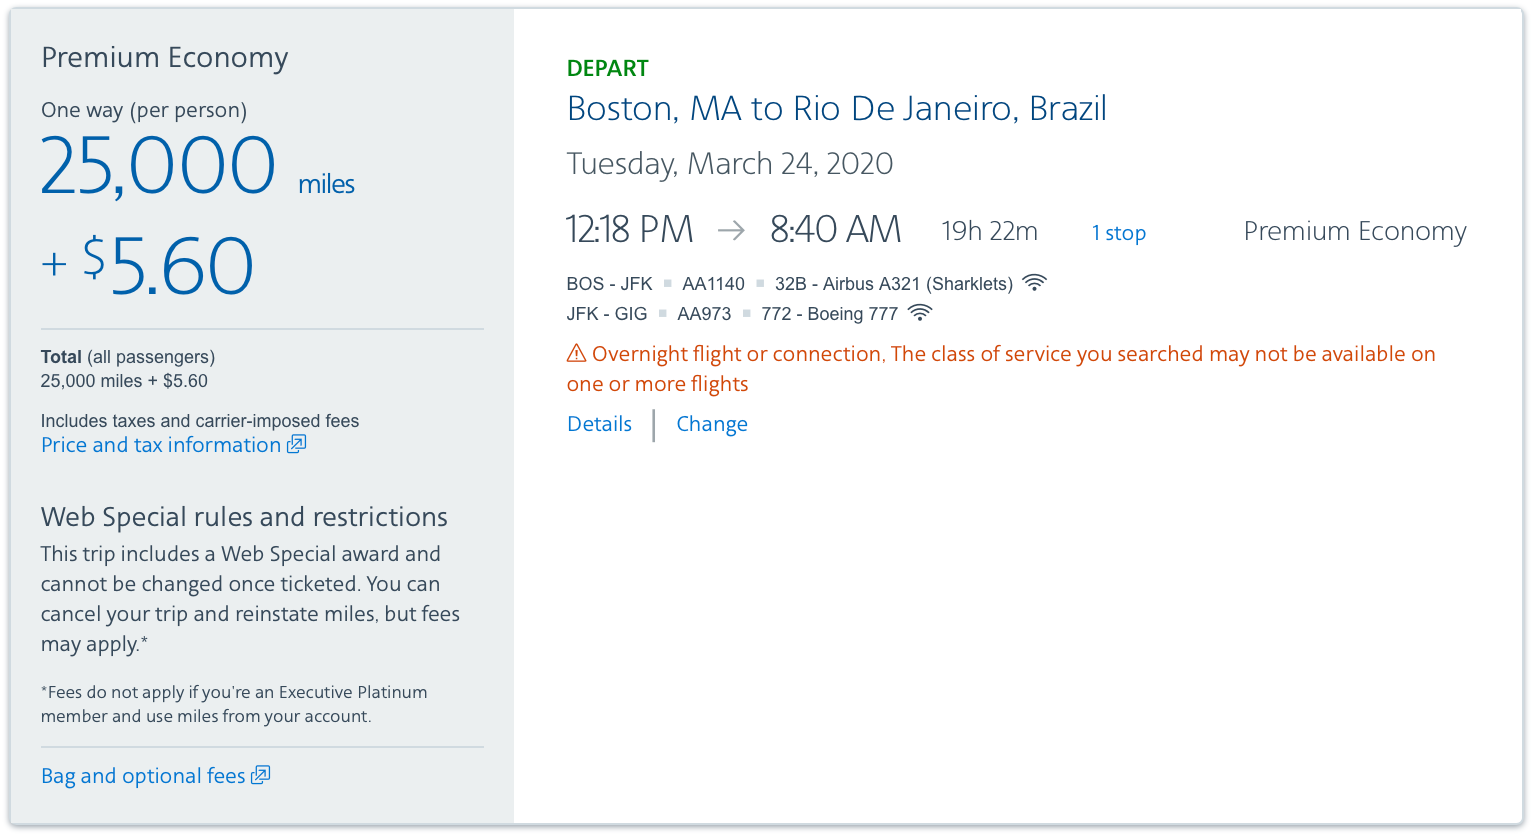Click the 25,000 miles award price

[x=158, y=166]
